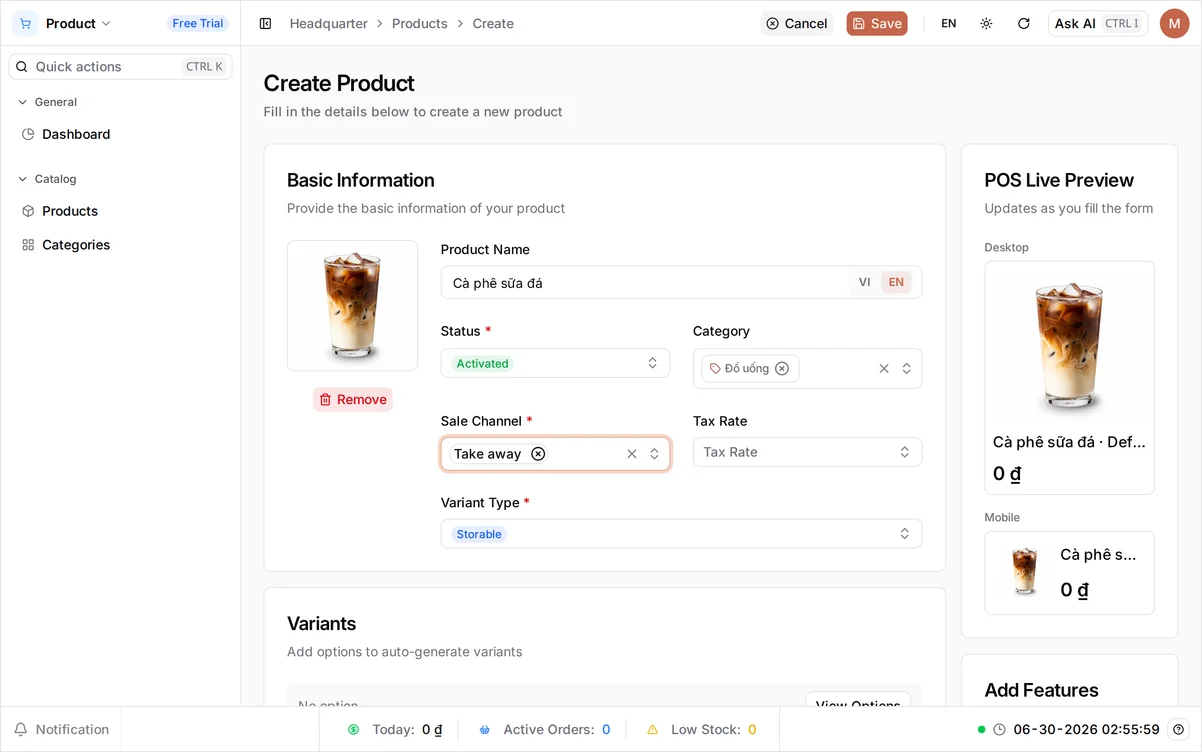Save the new product
Viewport: 1202px width, 752px height.
coord(877,23)
